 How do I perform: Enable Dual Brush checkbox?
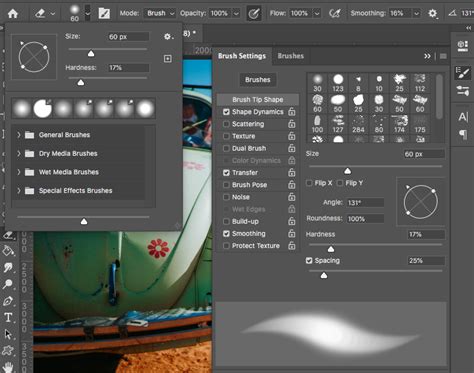226,148
